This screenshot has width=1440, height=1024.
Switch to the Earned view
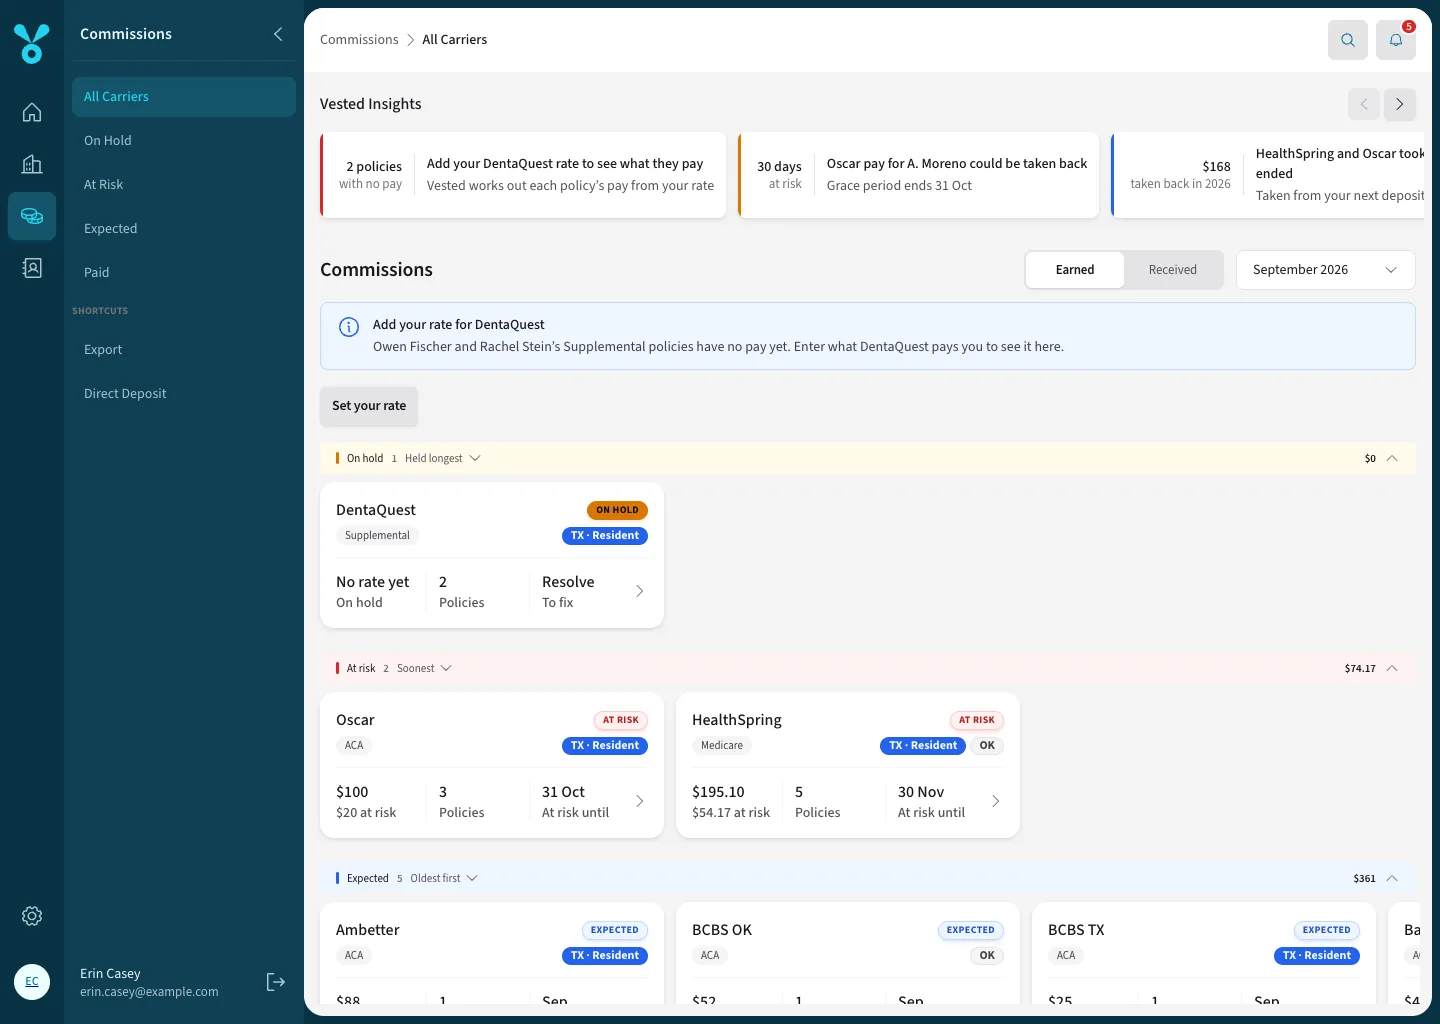(1075, 270)
